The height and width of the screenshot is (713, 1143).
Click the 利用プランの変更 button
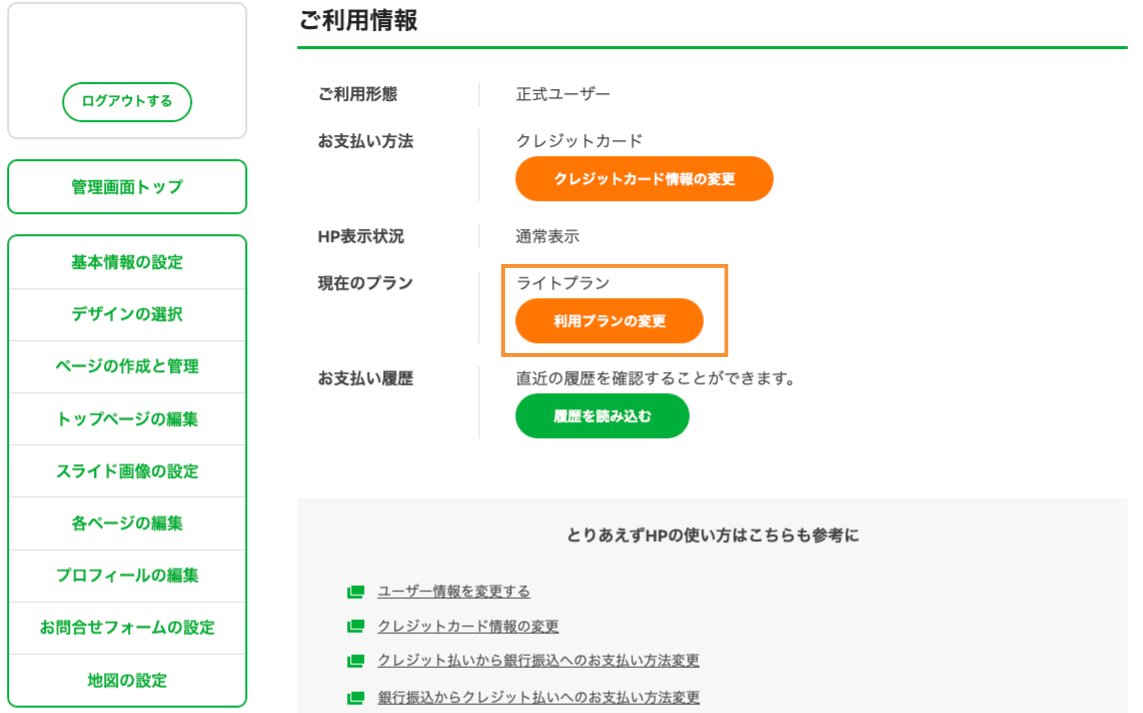tap(609, 321)
